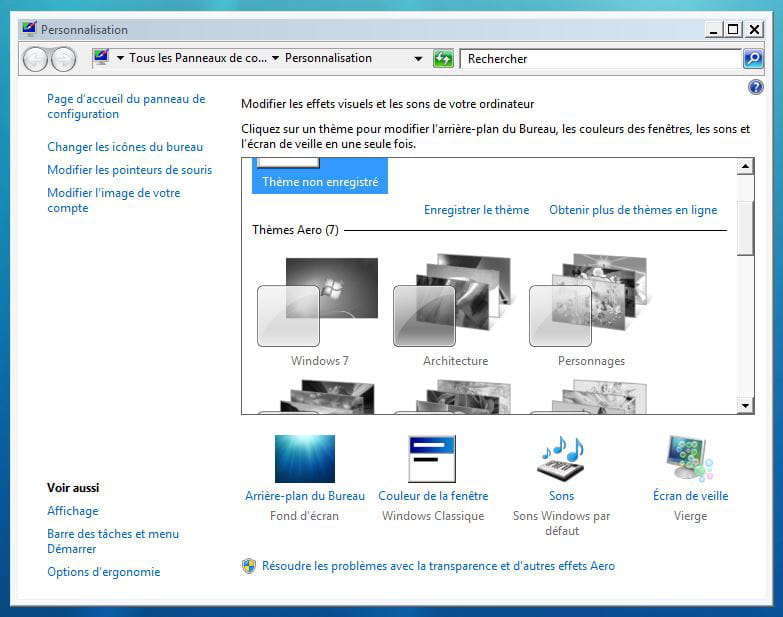Select the Personnages theme

coord(591,310)
